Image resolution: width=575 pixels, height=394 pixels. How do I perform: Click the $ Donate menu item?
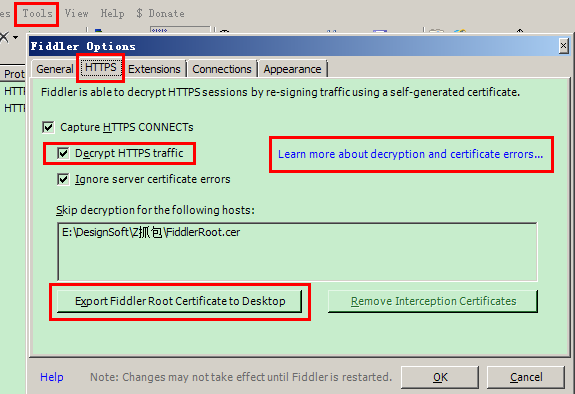[160, 14]
